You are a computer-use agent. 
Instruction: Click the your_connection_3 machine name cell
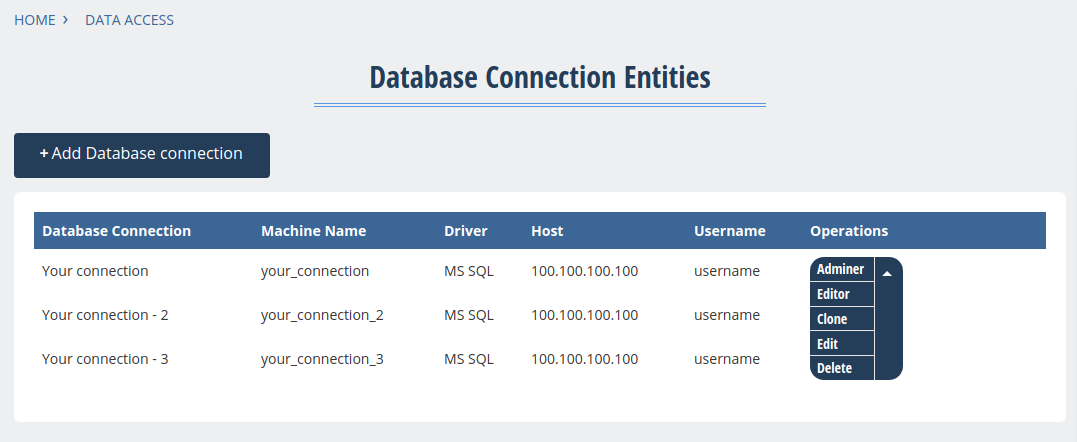(322, 359)
